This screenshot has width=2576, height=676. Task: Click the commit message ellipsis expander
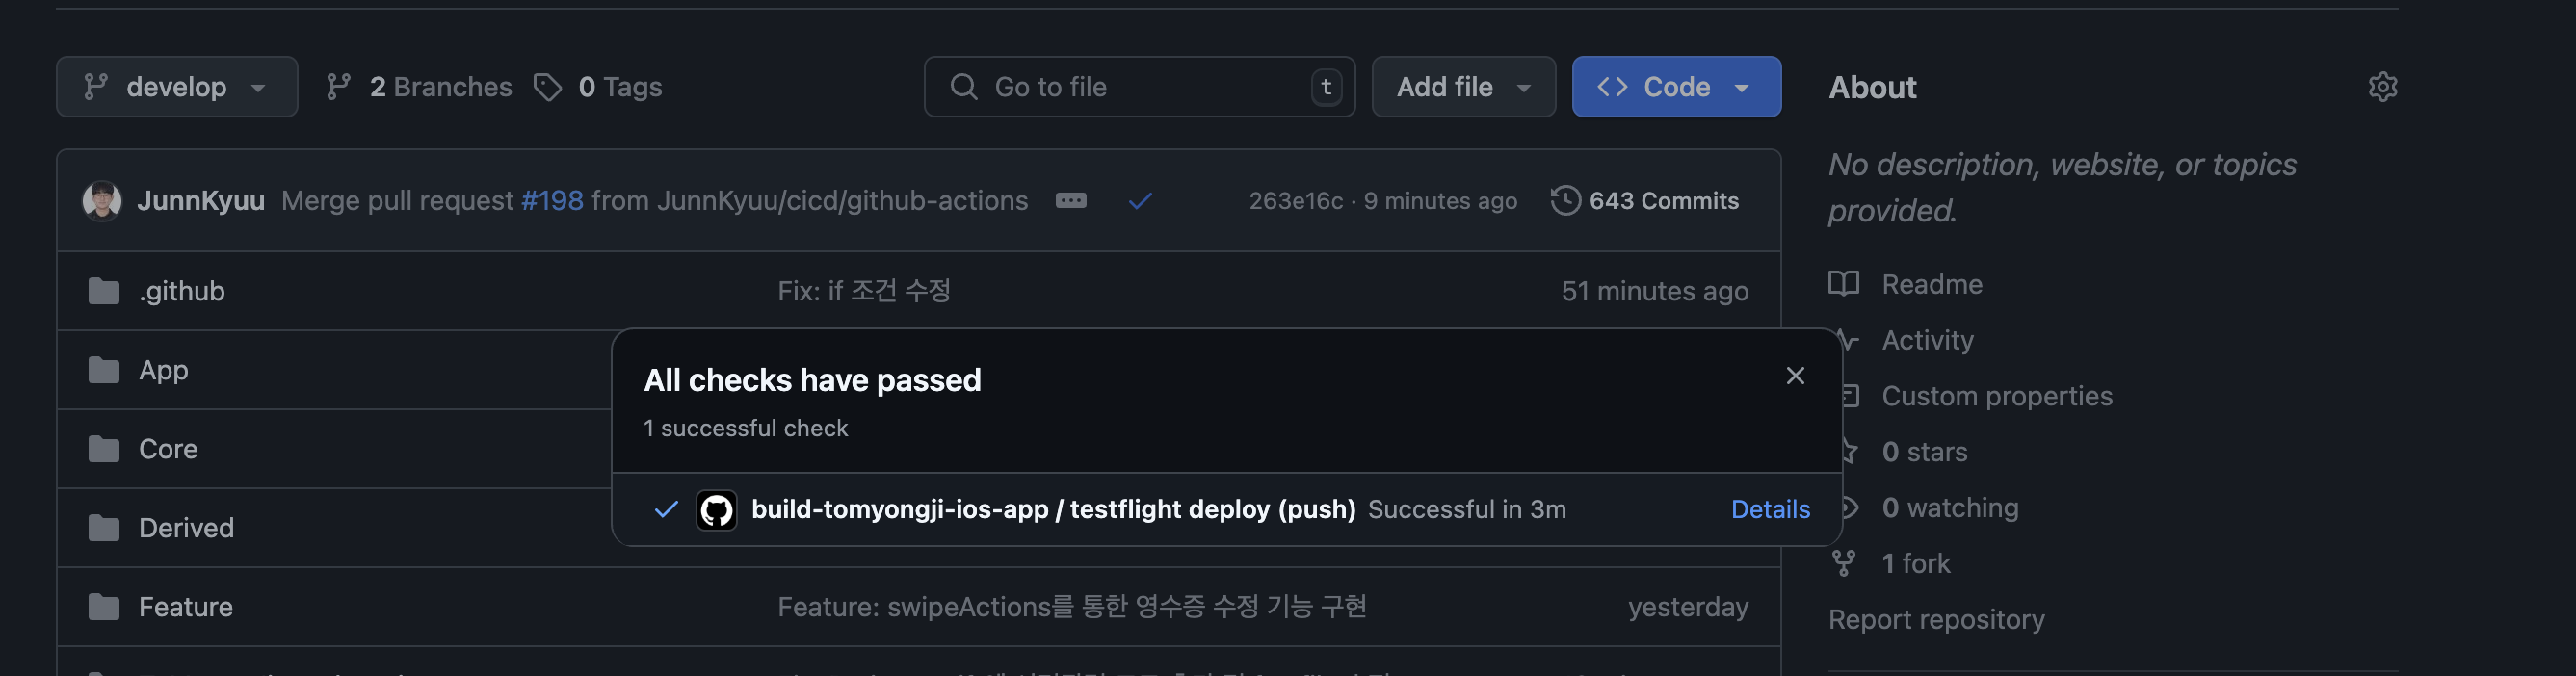click(1070, 201)
